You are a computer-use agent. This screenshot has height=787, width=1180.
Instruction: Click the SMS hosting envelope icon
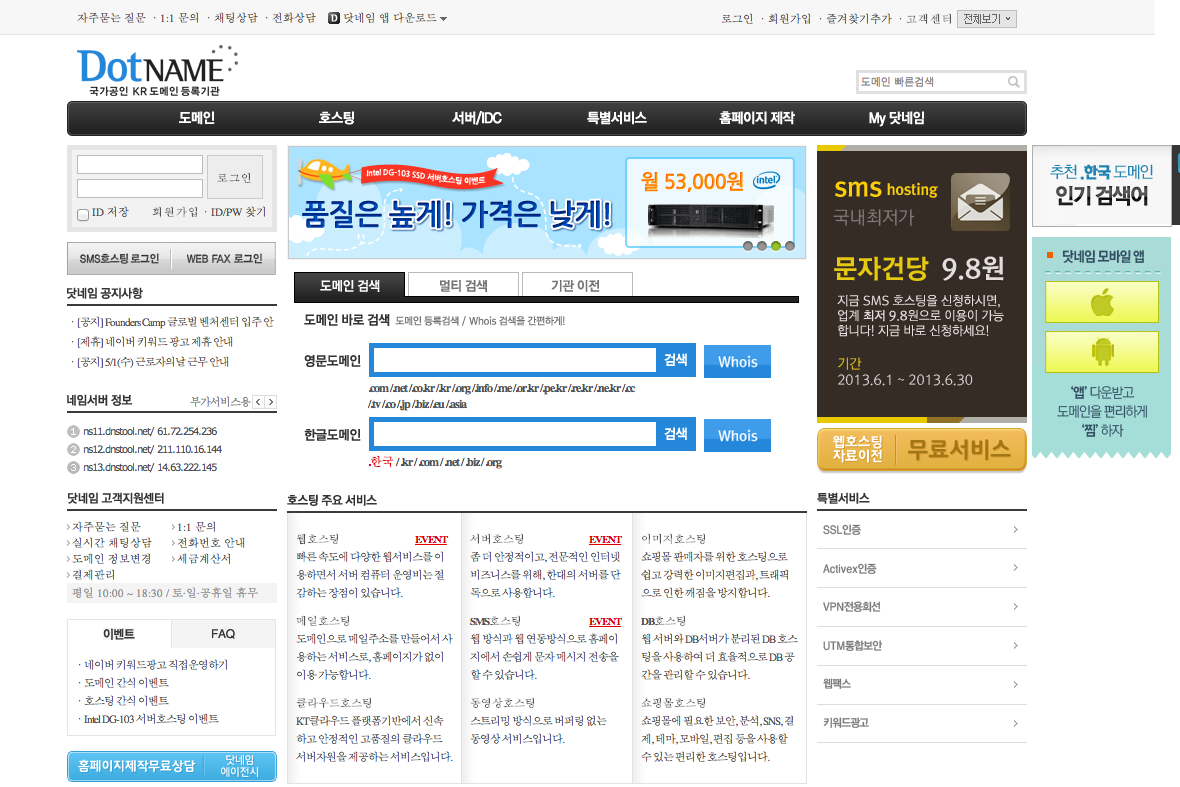tap(980, 202)
